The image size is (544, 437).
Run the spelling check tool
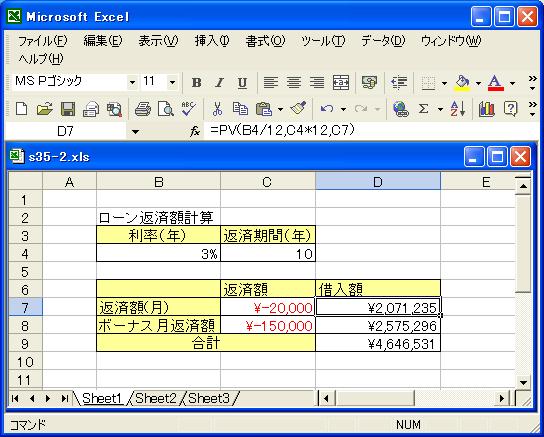[188, 109]
